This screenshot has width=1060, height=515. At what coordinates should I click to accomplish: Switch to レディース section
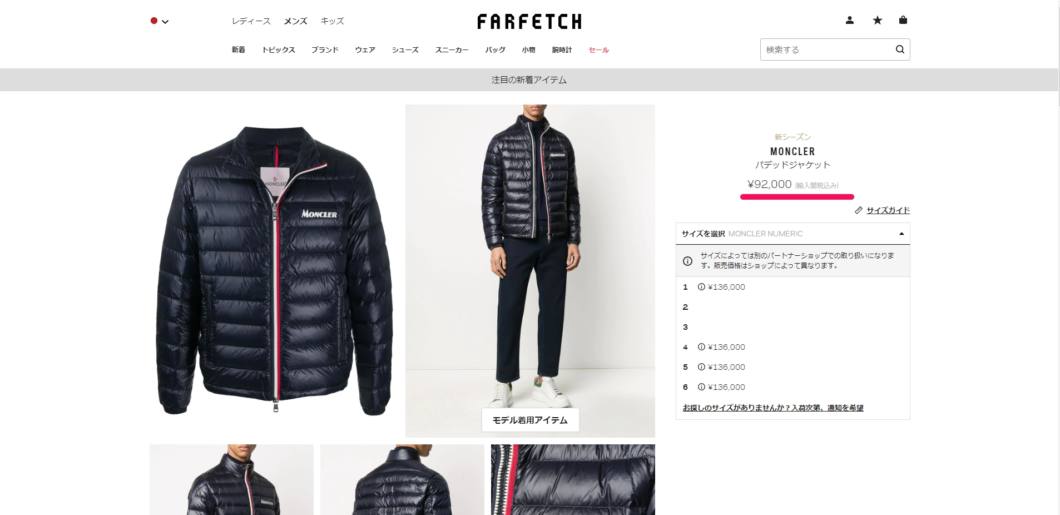pyautogui.click(x=251, y=21)
